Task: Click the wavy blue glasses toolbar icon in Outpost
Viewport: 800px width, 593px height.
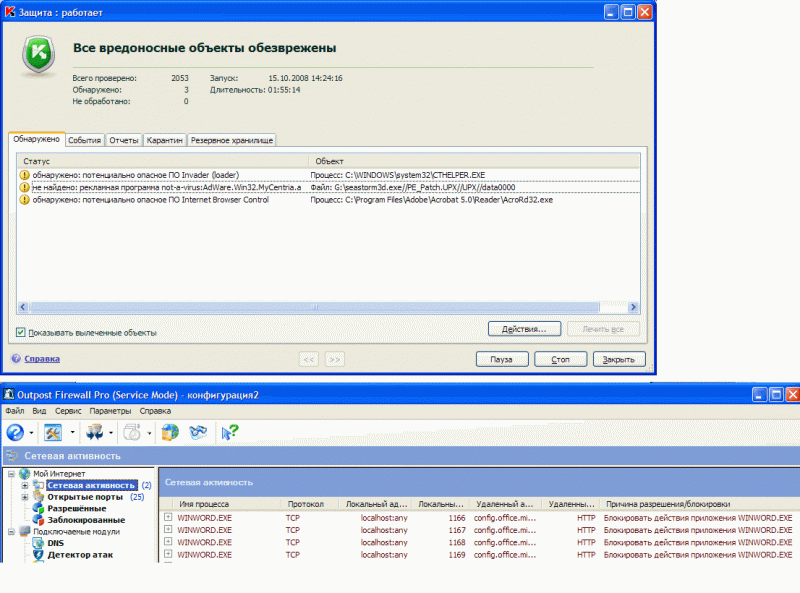Action: 198,433
